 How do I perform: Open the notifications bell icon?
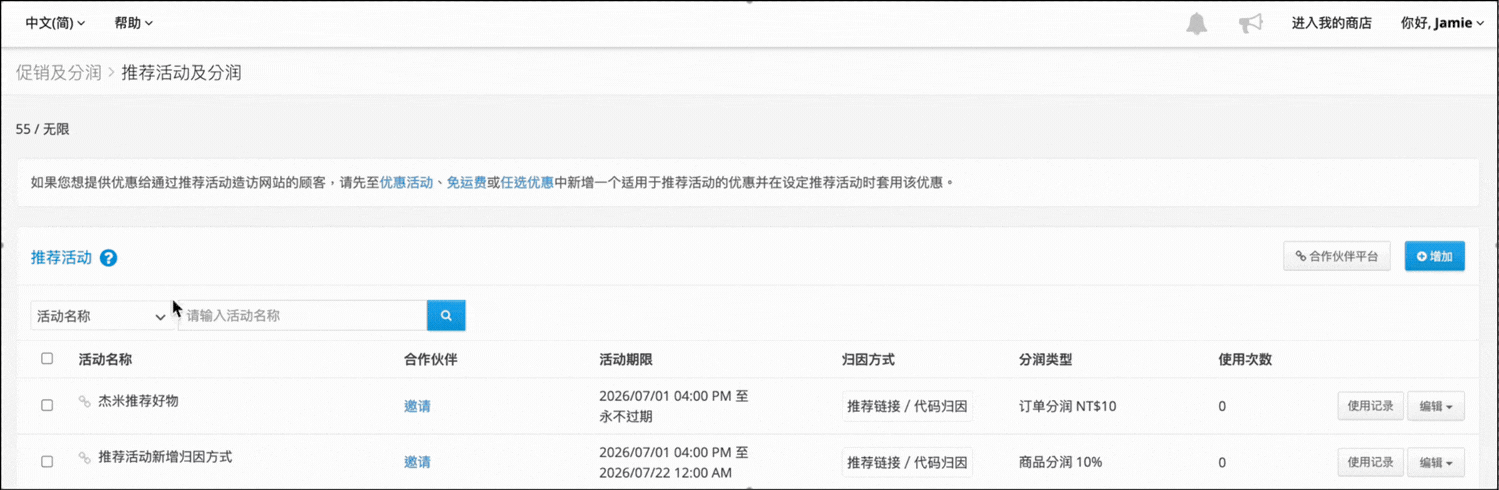(1196, 23)
